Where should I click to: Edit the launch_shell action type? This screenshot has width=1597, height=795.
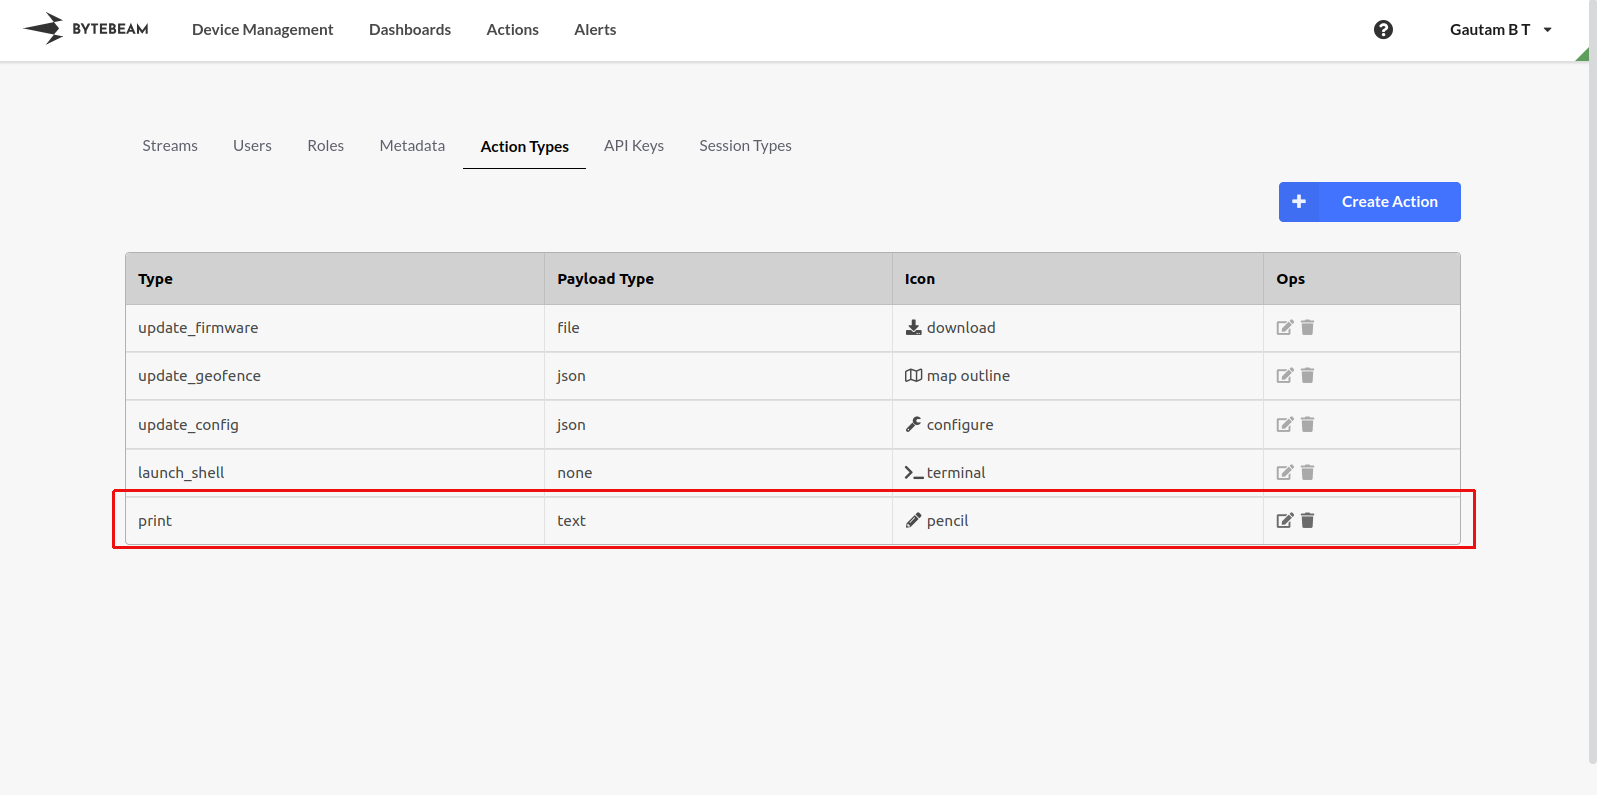click(1285, 472)
